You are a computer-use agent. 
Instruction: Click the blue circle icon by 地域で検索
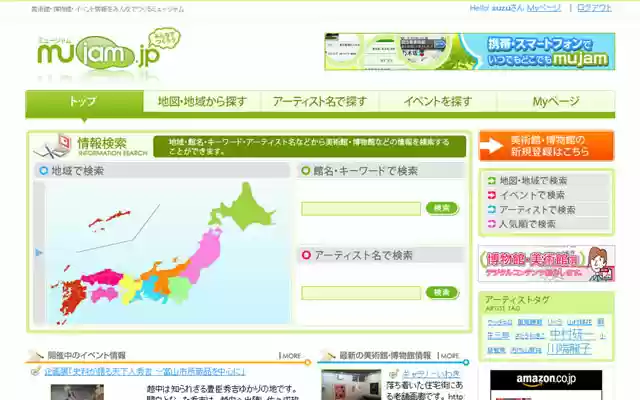click(43, 171)
